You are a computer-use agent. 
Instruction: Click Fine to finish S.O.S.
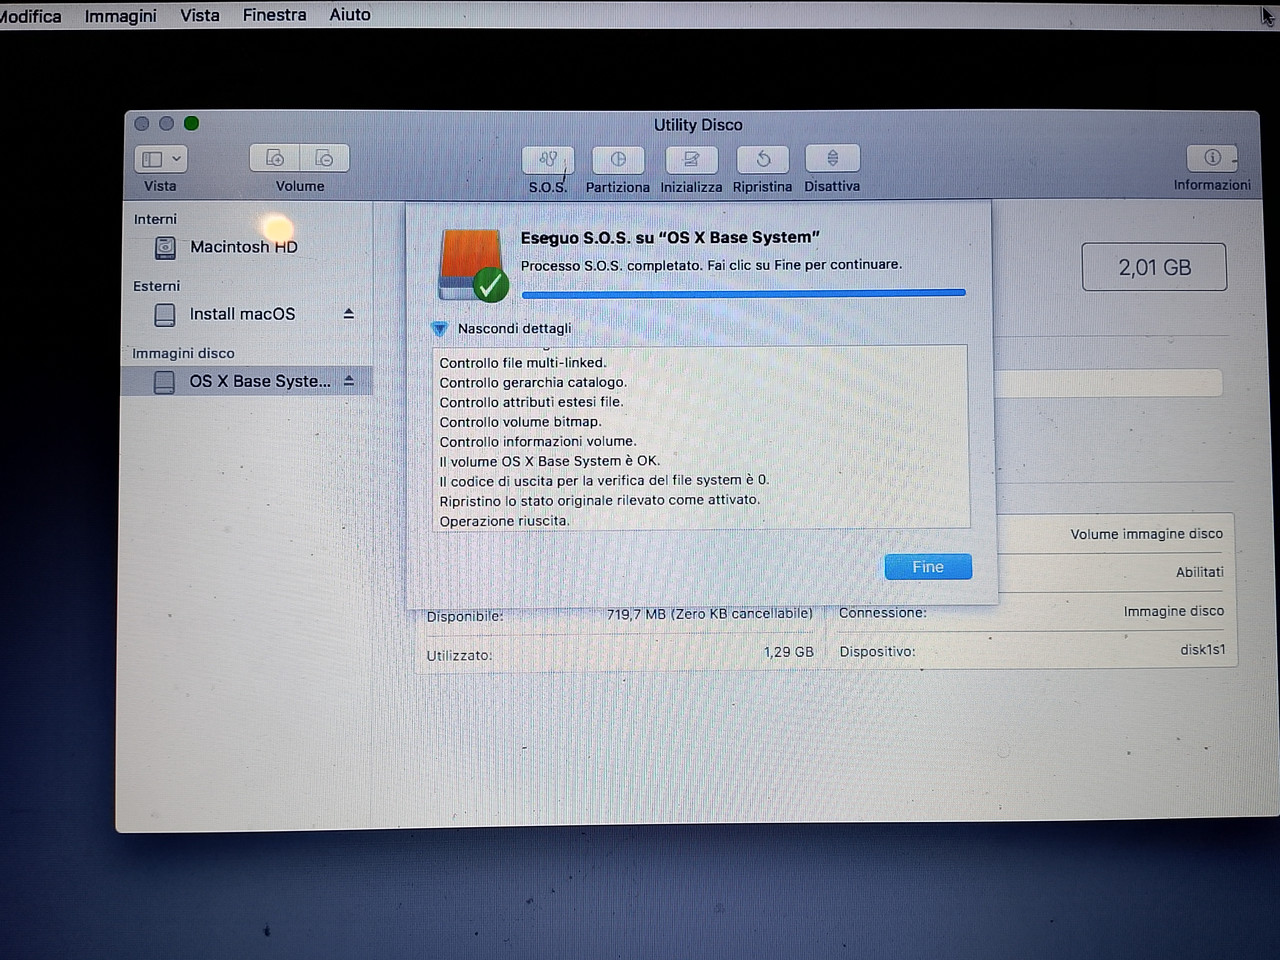tap(928, 567)
